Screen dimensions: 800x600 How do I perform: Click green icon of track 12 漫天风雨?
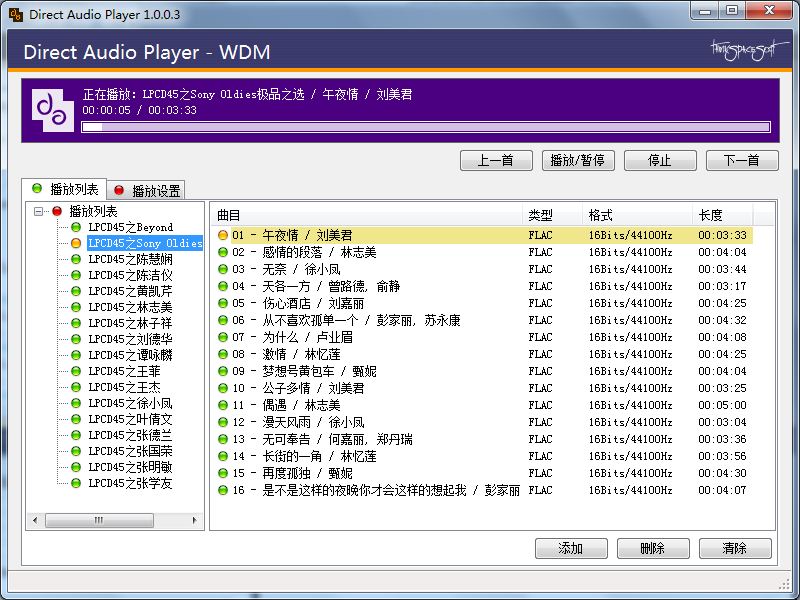point(223,422)
